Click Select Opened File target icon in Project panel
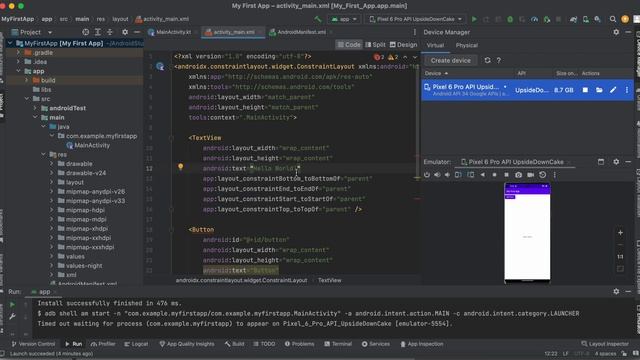640x360 pixels. pyautogui.click(x=85, y=32)
